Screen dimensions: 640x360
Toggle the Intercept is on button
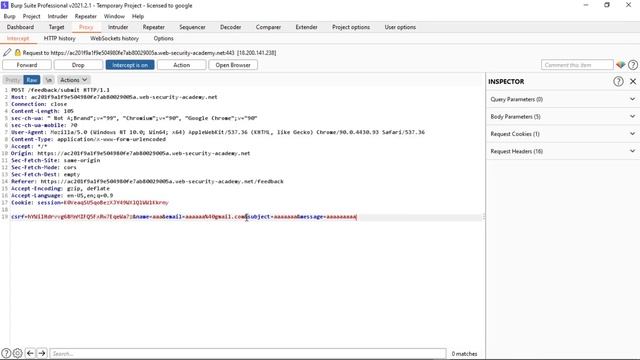tap(130, 65)
